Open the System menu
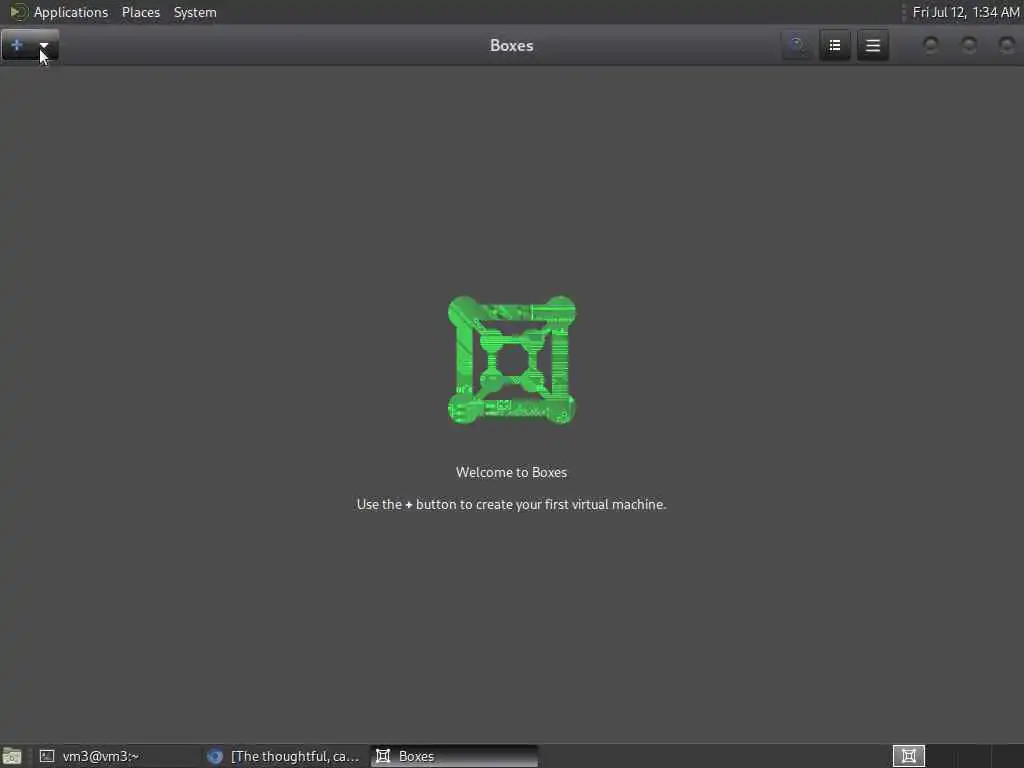Screen dimensions: 1024x768 coord(195,12)
